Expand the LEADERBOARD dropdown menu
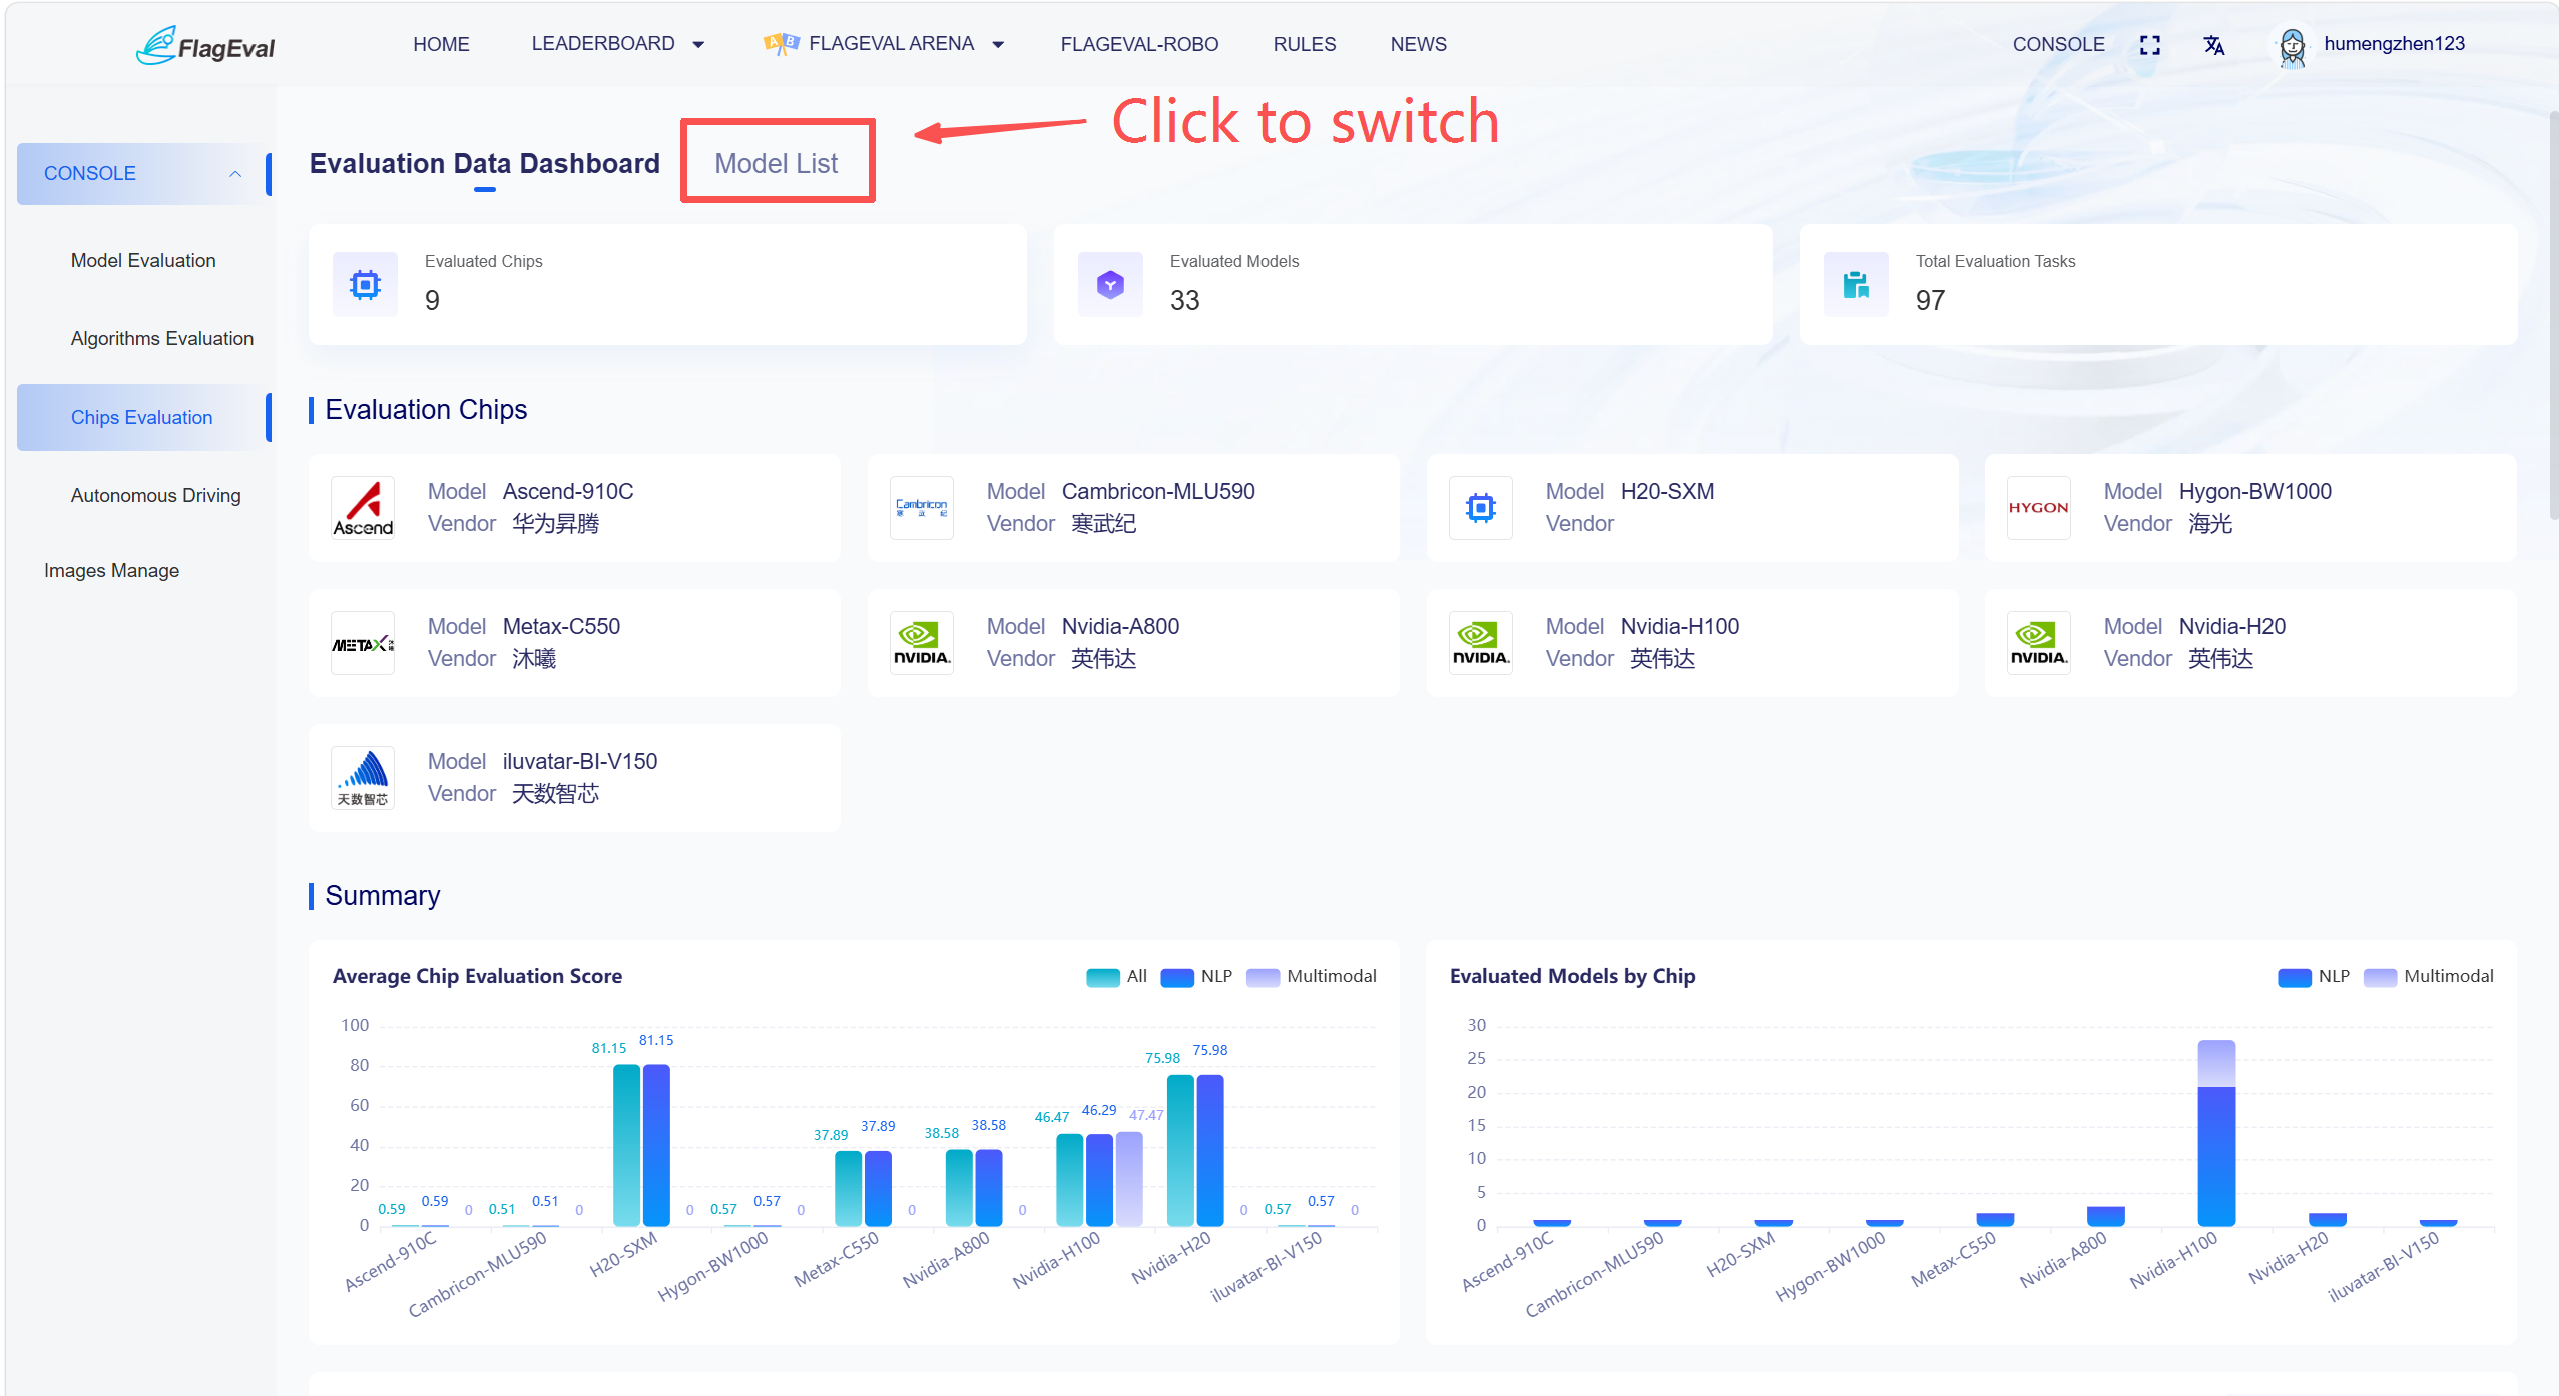The image size is (2559, 1396). click(617, 44)
